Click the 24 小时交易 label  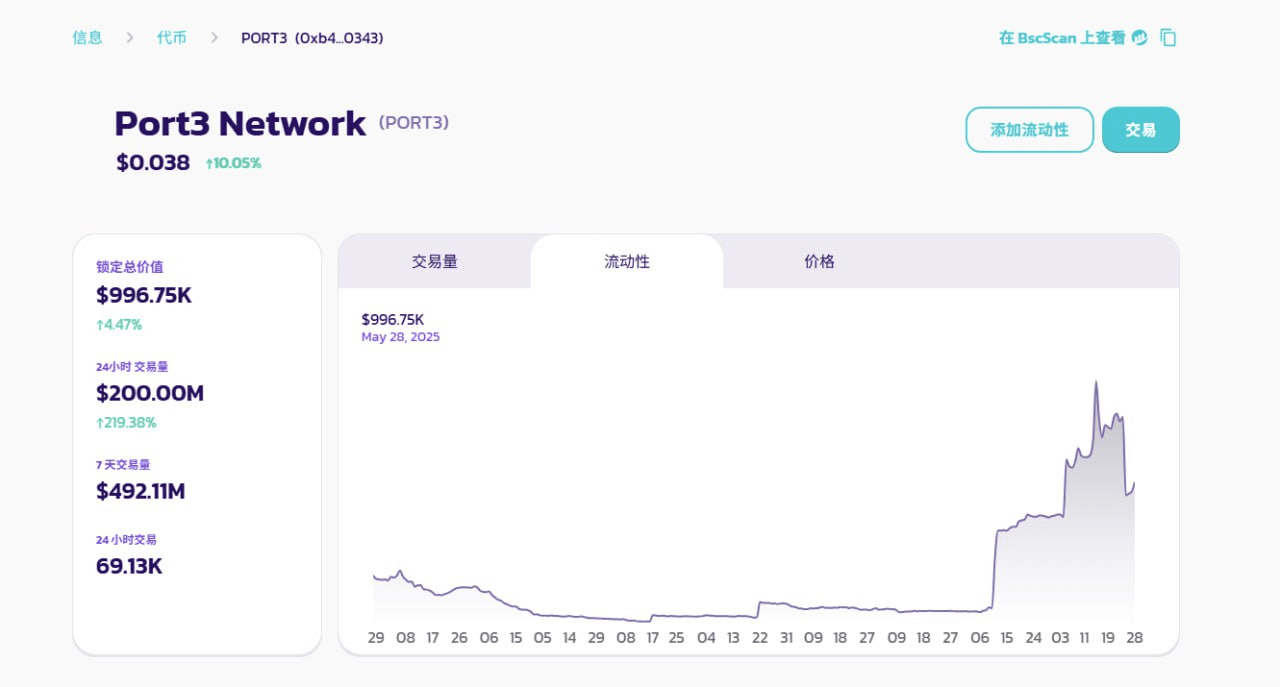pos(126,540)
